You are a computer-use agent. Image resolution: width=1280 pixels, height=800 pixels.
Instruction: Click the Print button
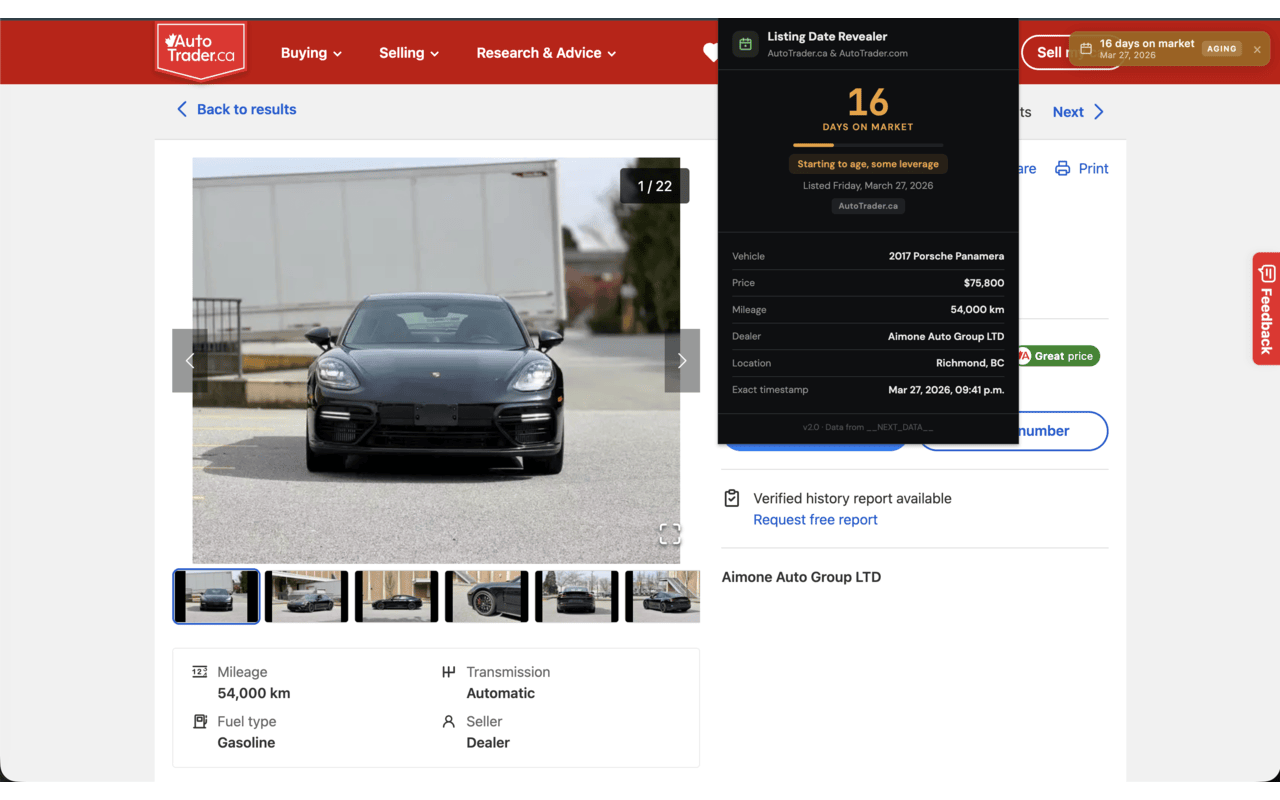(1082, 168)
